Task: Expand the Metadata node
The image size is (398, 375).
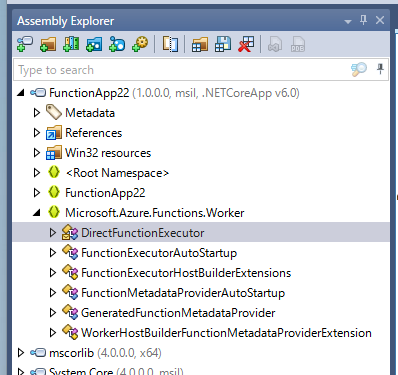Action: point(37,113)
